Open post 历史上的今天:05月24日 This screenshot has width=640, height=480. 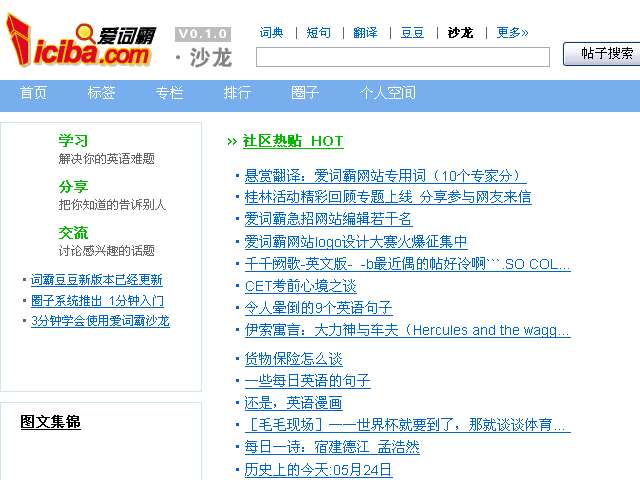pyautogui.click(x=318, y=470)
